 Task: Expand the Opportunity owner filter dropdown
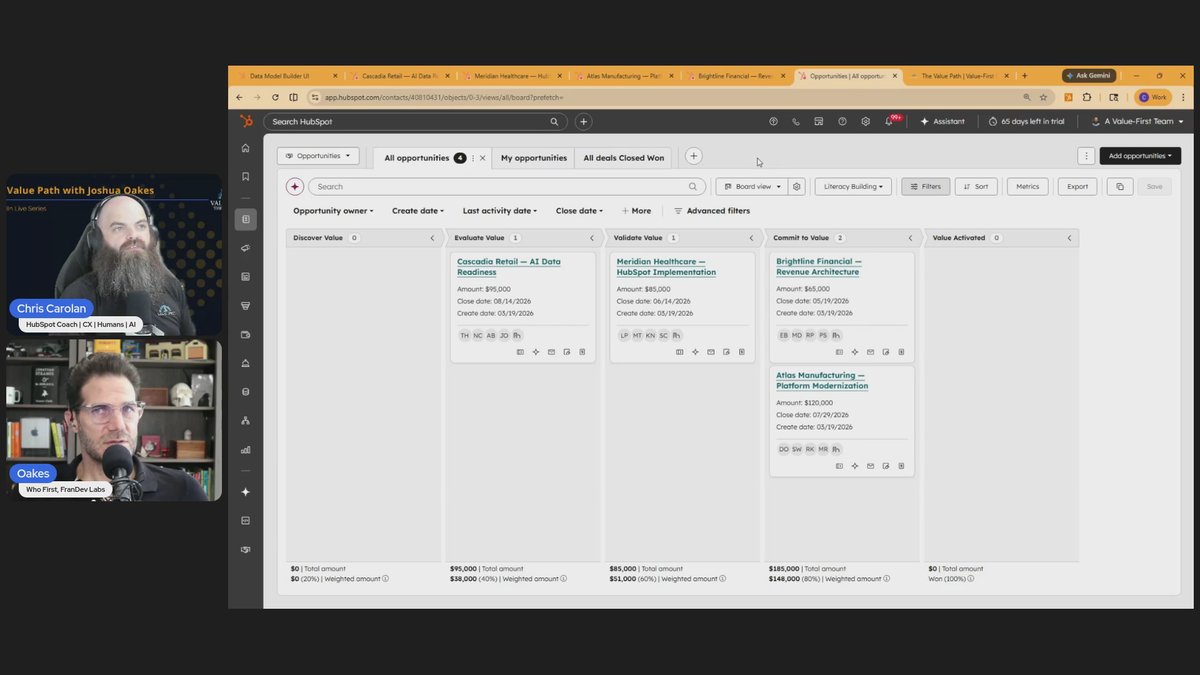[333, 211]
